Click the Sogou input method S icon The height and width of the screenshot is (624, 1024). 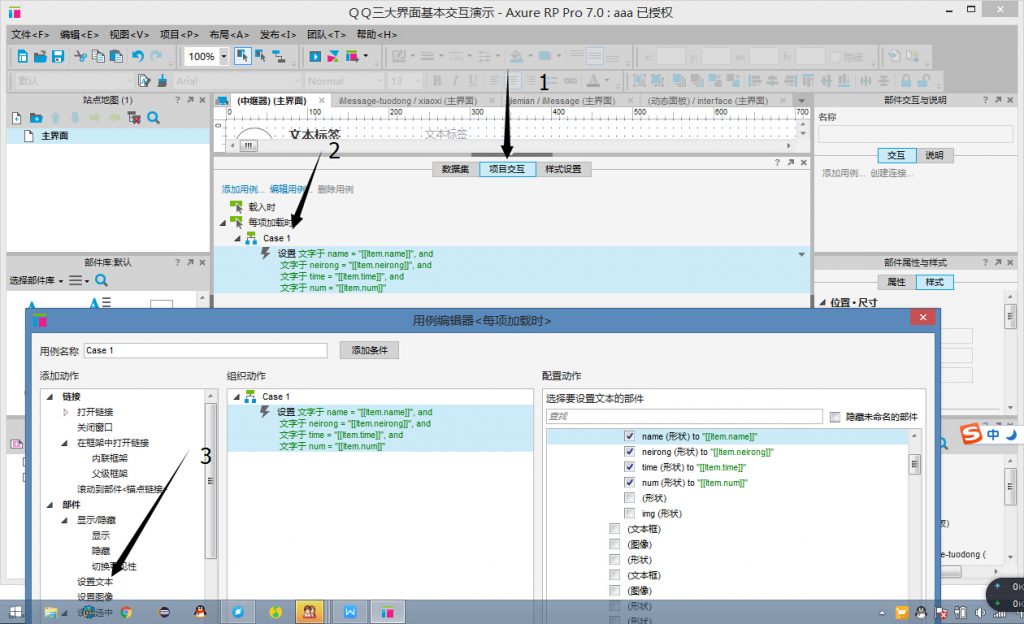click(972, 433)
